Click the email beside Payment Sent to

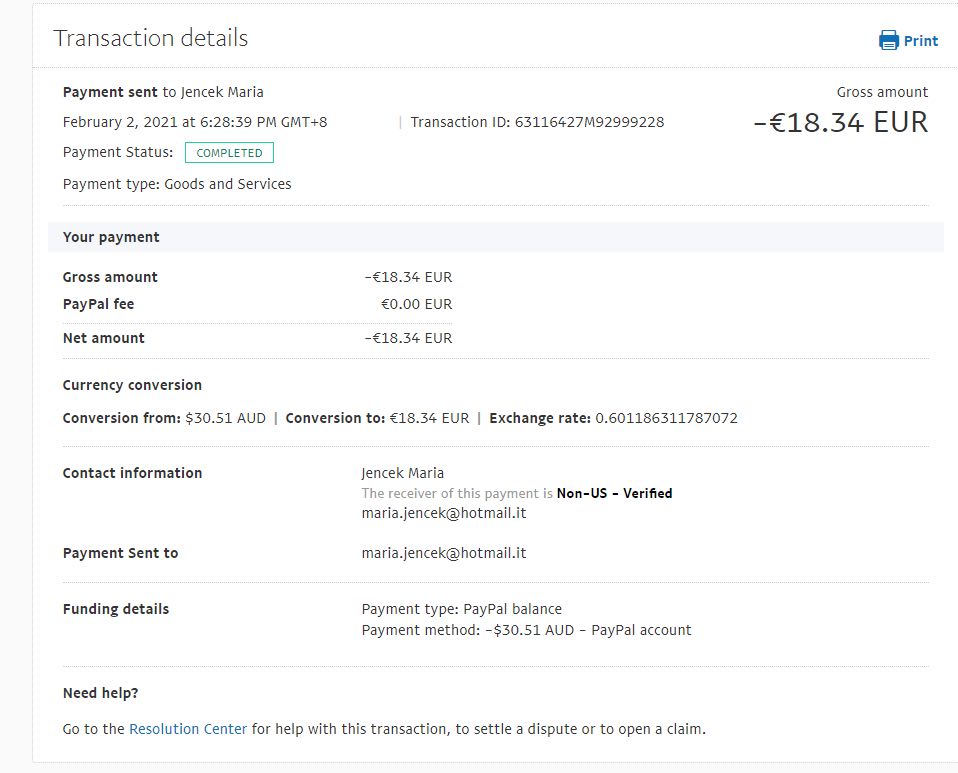(443, 553)
